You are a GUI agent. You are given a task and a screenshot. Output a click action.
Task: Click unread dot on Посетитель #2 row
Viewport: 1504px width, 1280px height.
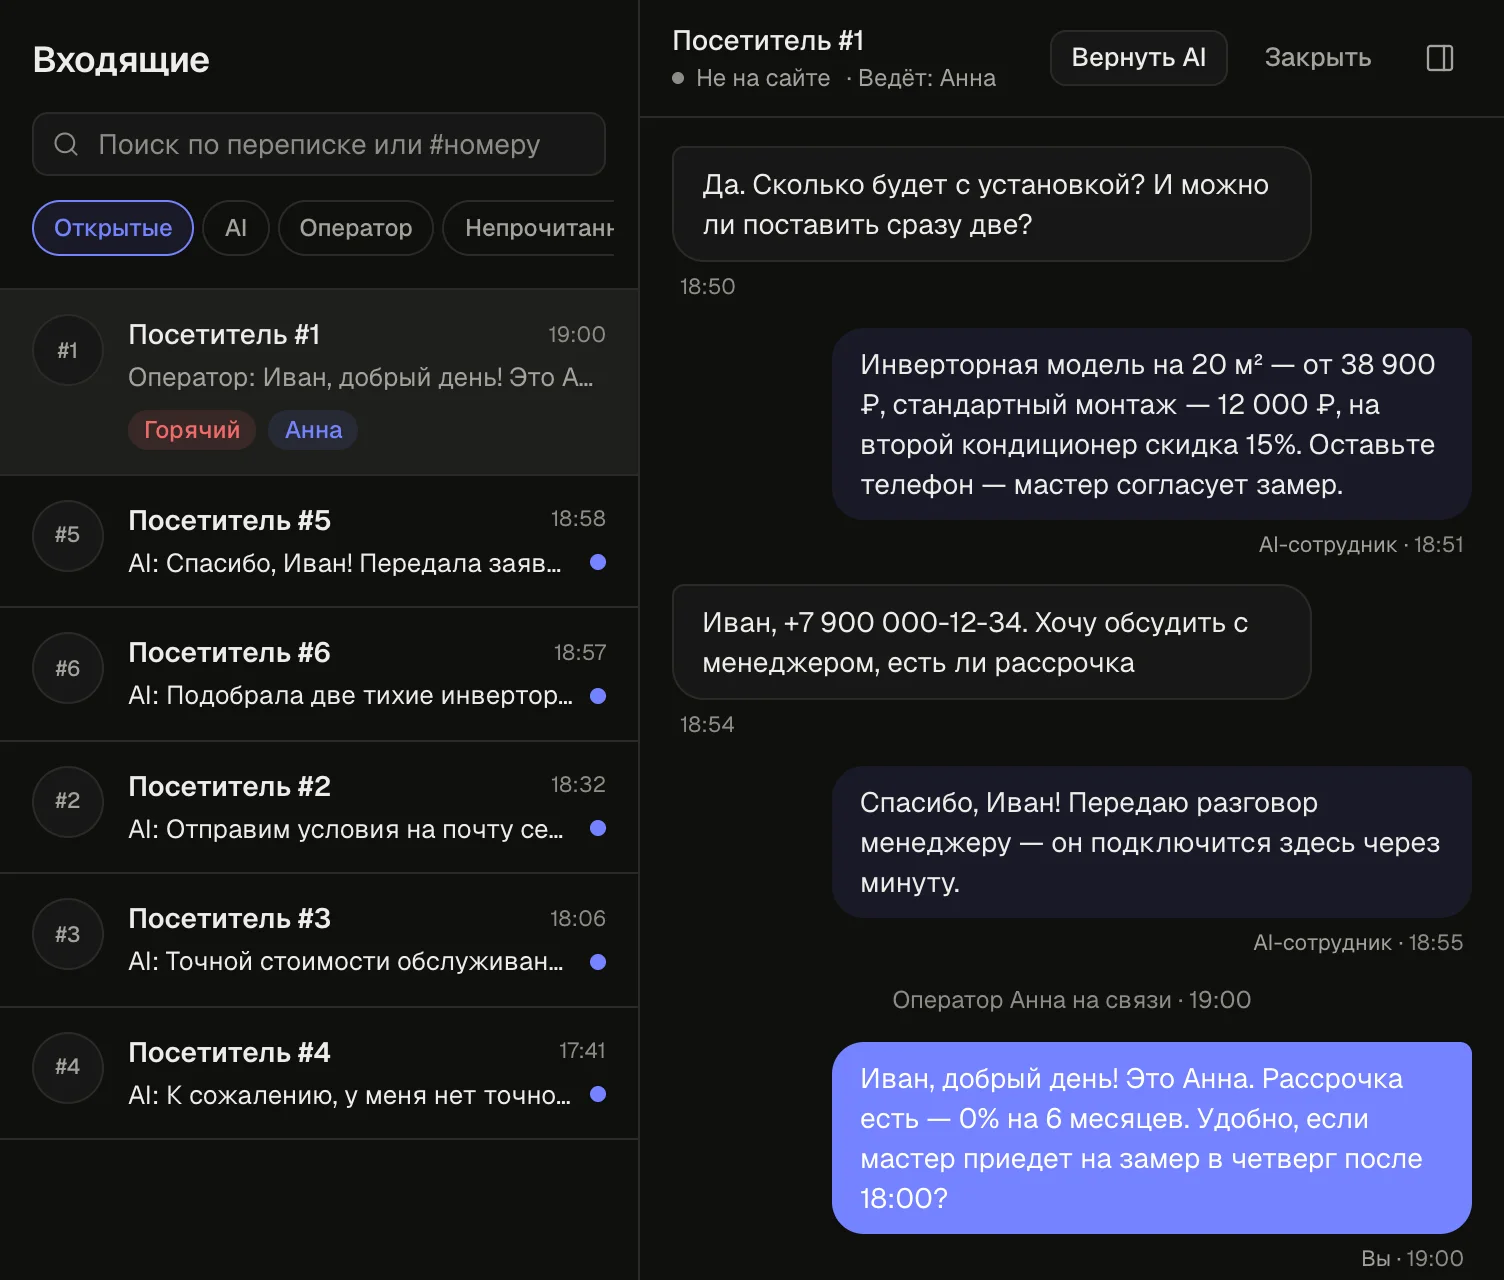click(x=598, y=828)
